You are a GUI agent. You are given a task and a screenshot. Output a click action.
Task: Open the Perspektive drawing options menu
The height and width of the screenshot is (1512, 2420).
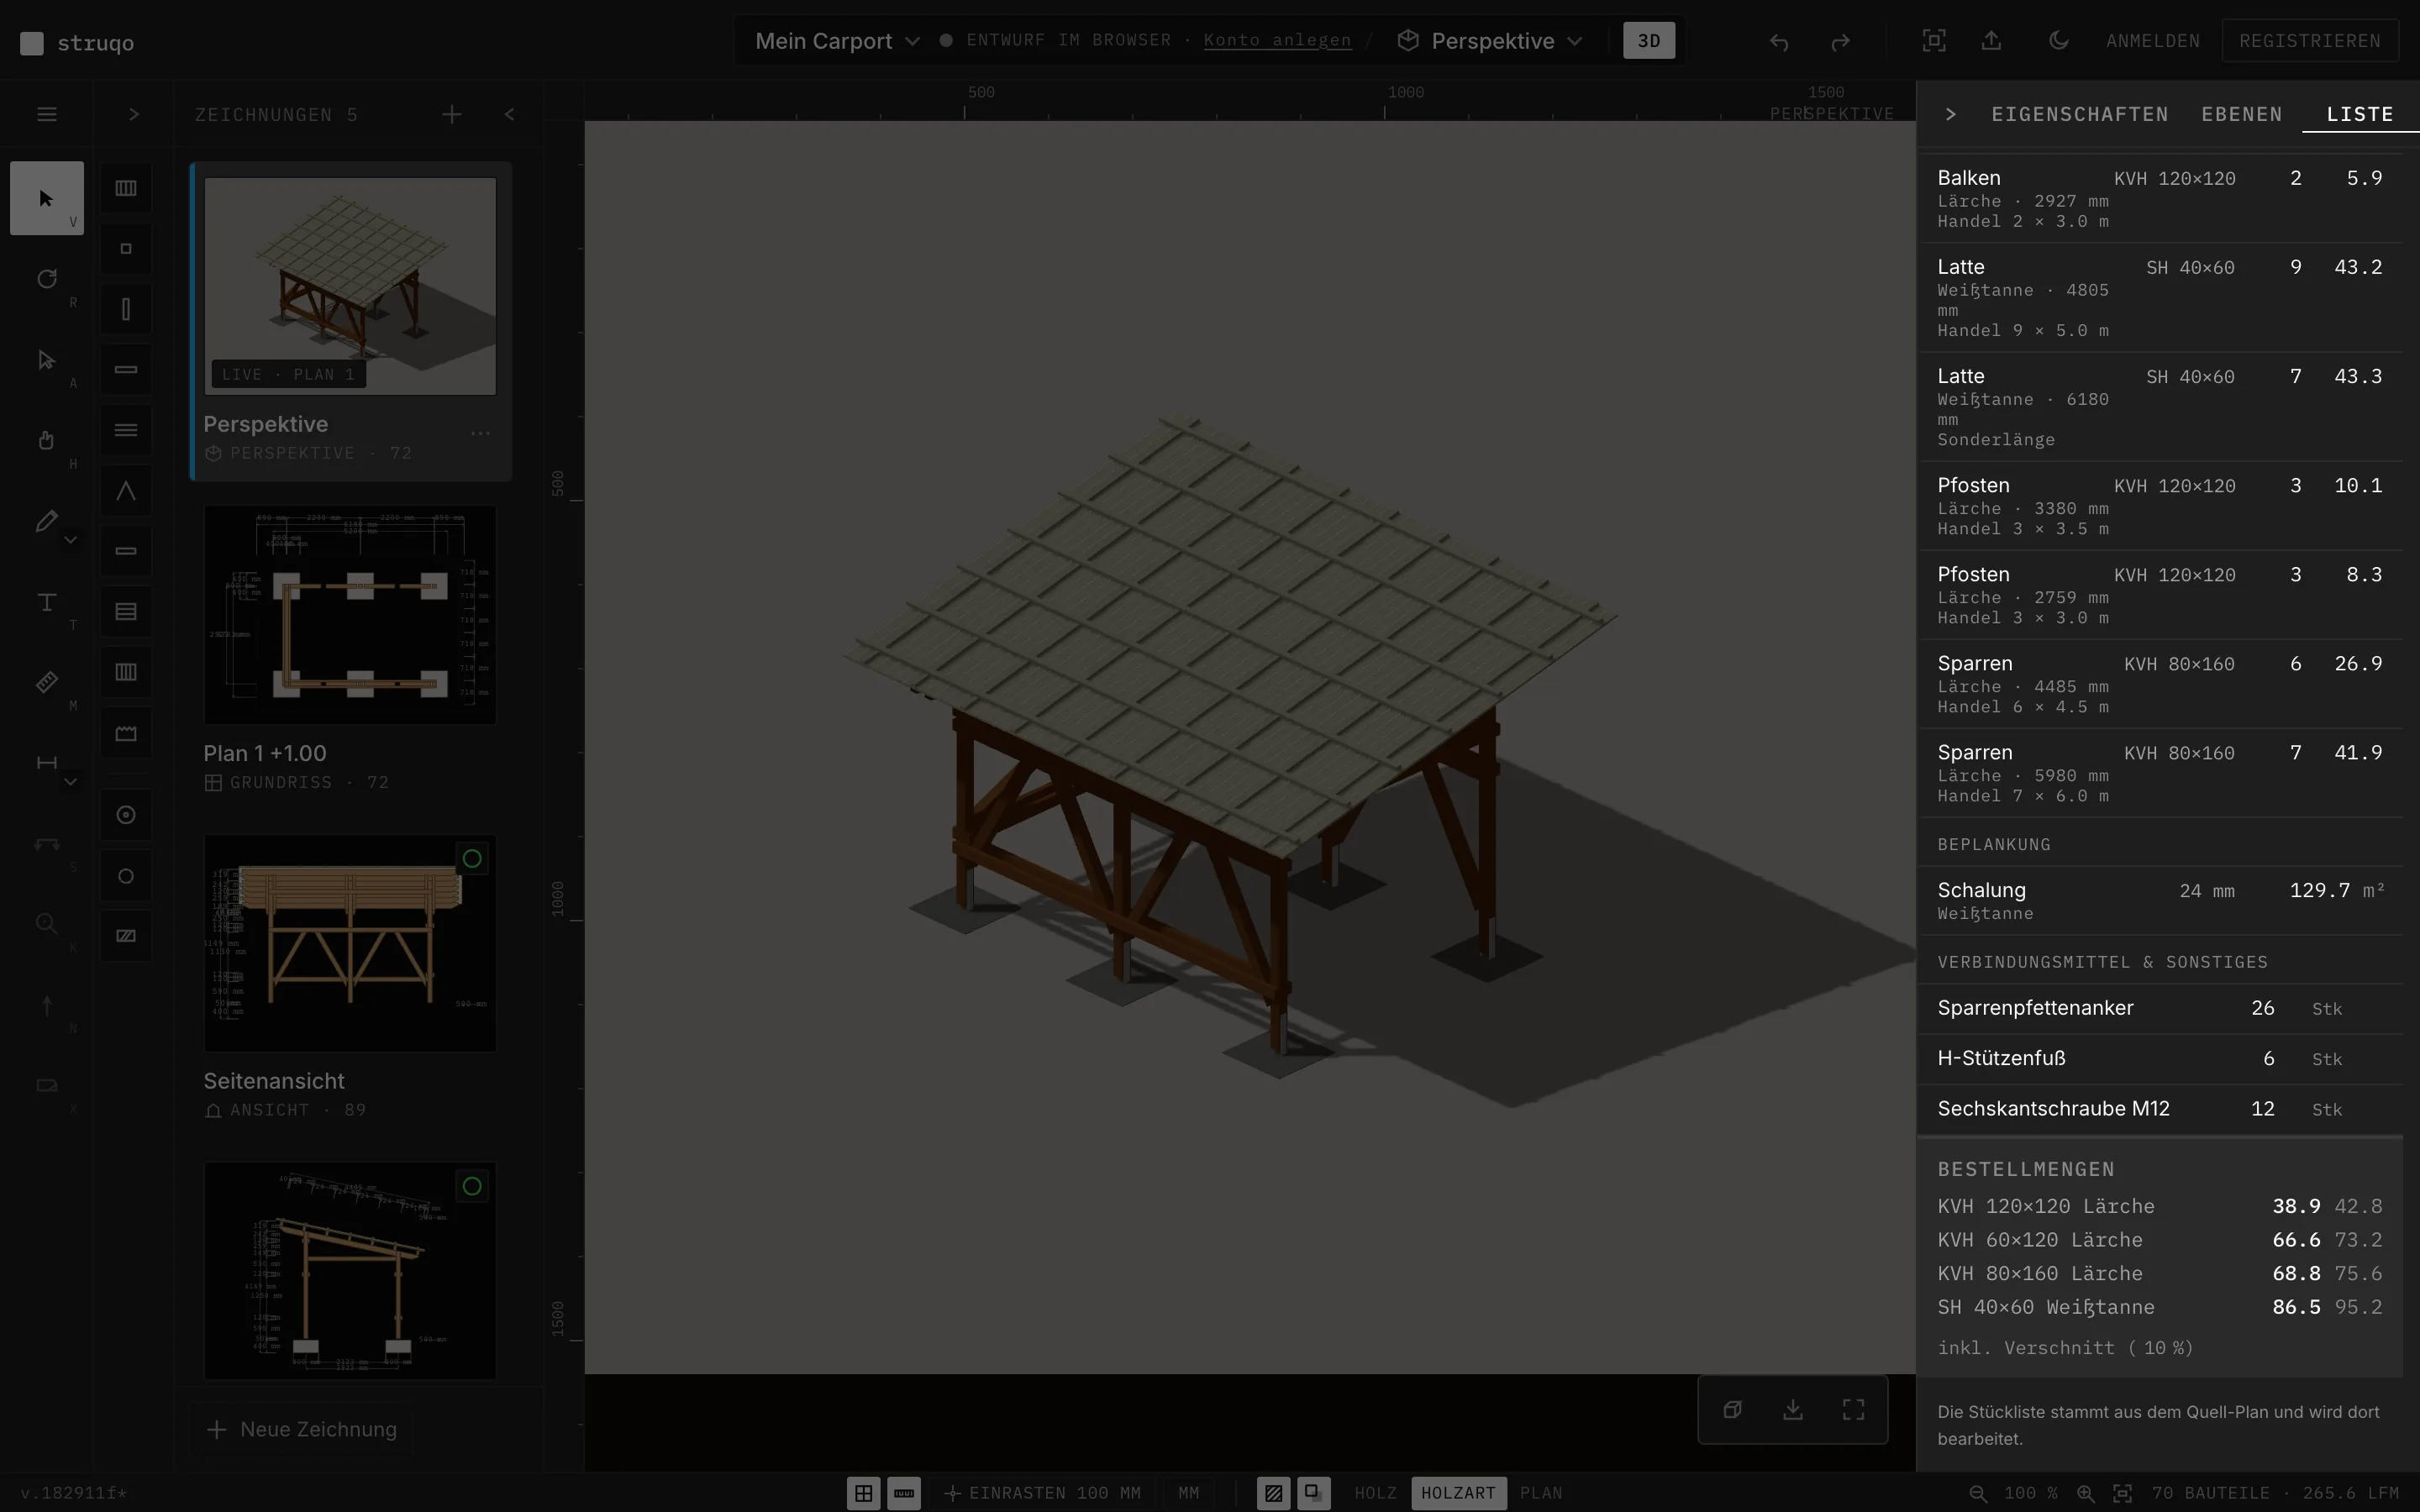480,434
